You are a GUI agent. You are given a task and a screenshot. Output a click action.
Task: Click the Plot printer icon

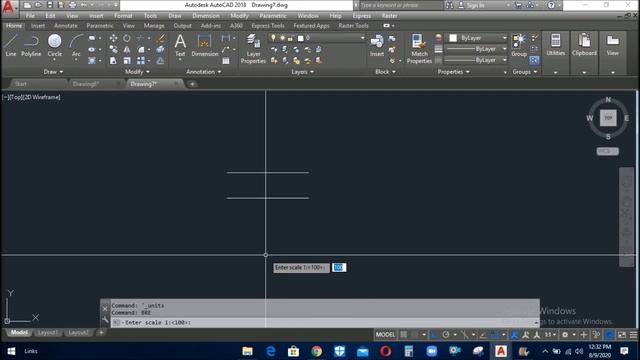click(x=73, y=5)
